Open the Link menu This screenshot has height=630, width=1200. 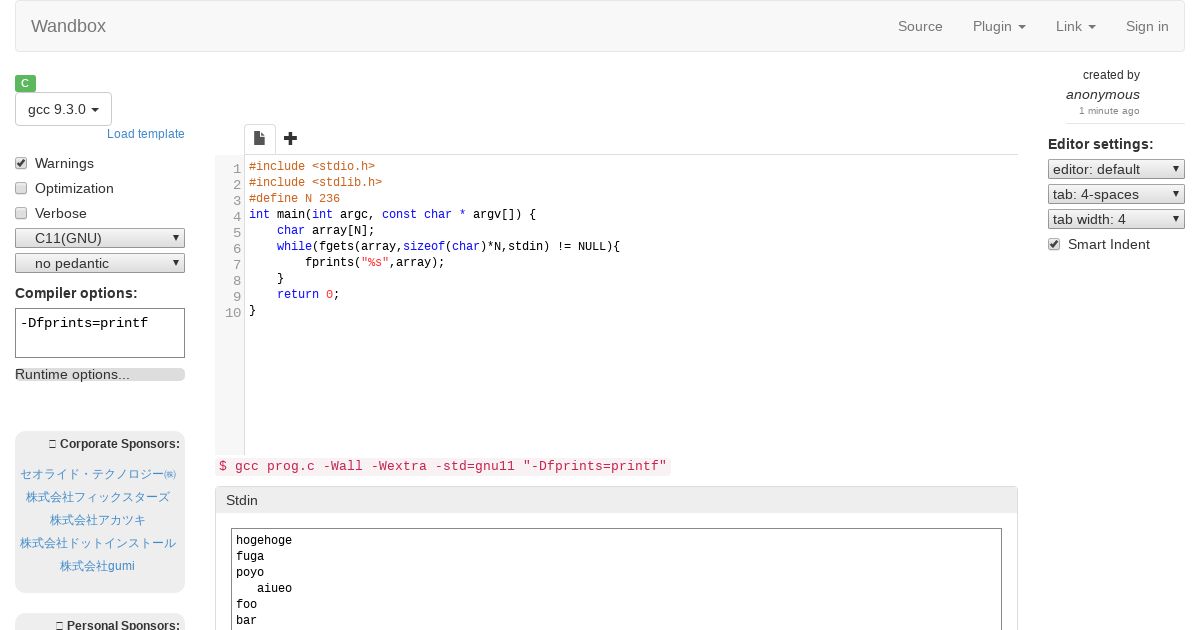(1075, 26)
